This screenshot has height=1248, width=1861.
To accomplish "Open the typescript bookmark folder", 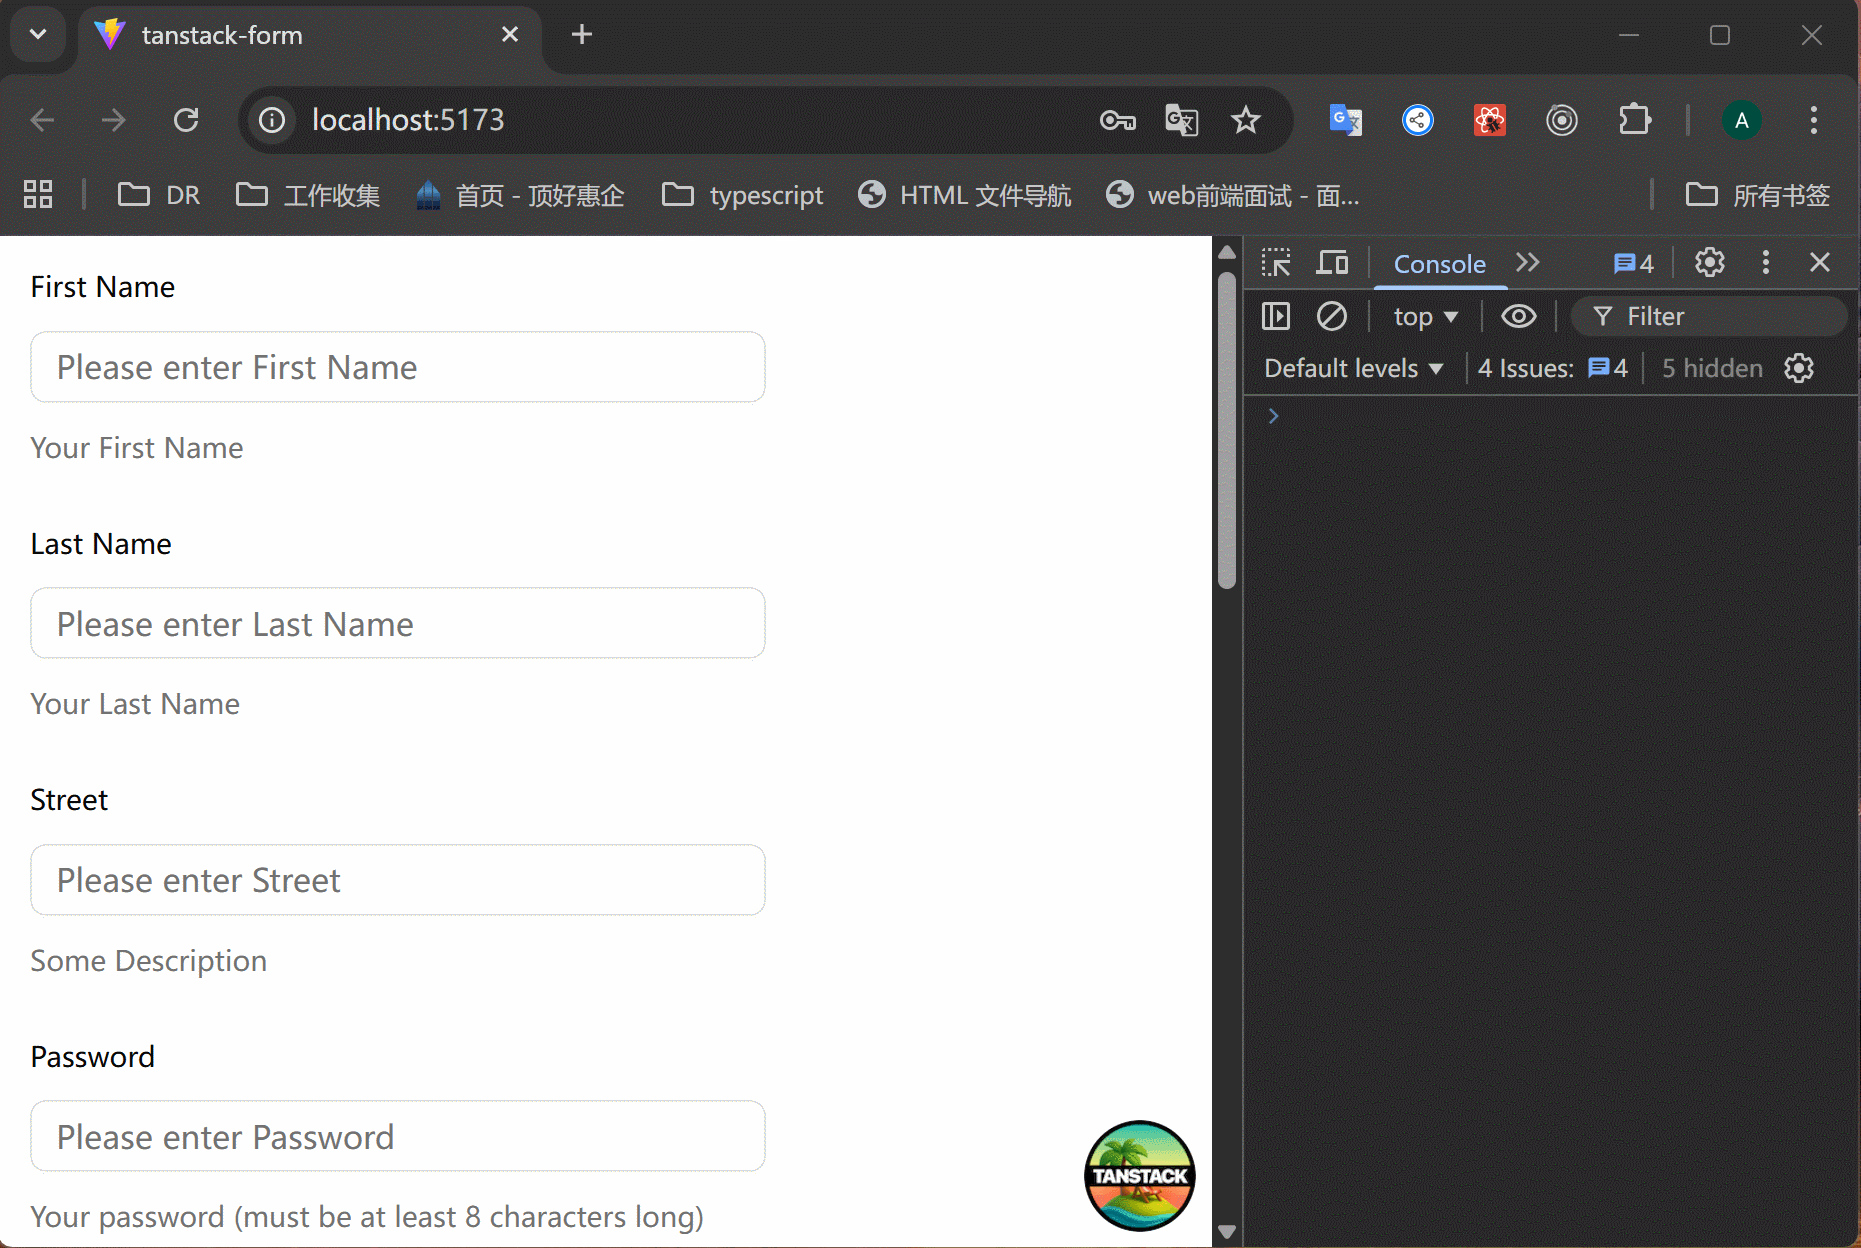I will click(743, 195).
